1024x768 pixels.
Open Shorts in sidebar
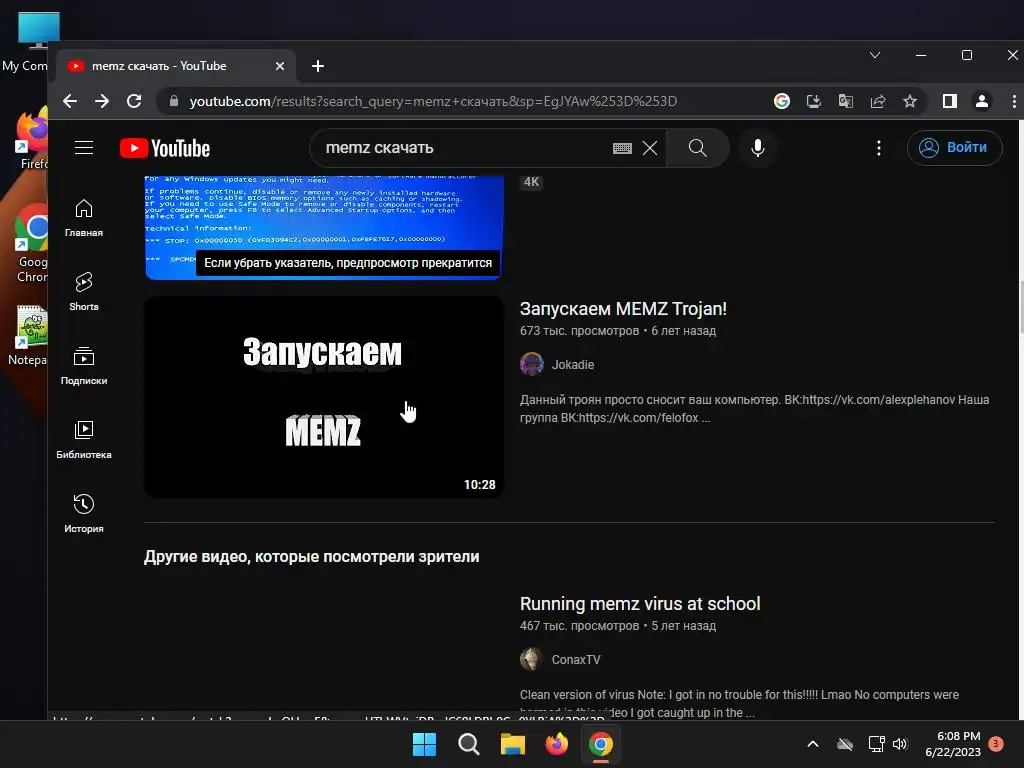tap(84, 292)
